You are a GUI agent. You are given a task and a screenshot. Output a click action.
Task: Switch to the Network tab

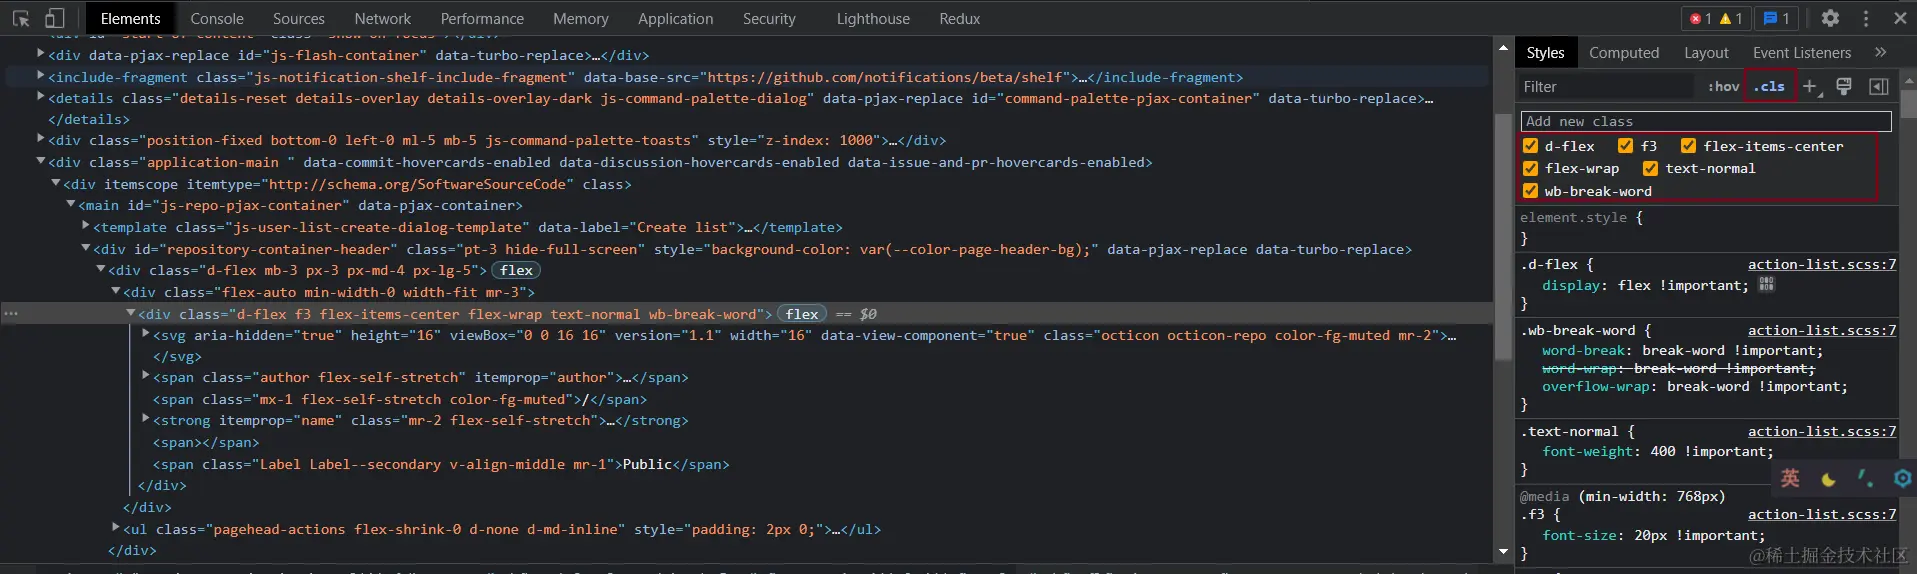point(382,19)
